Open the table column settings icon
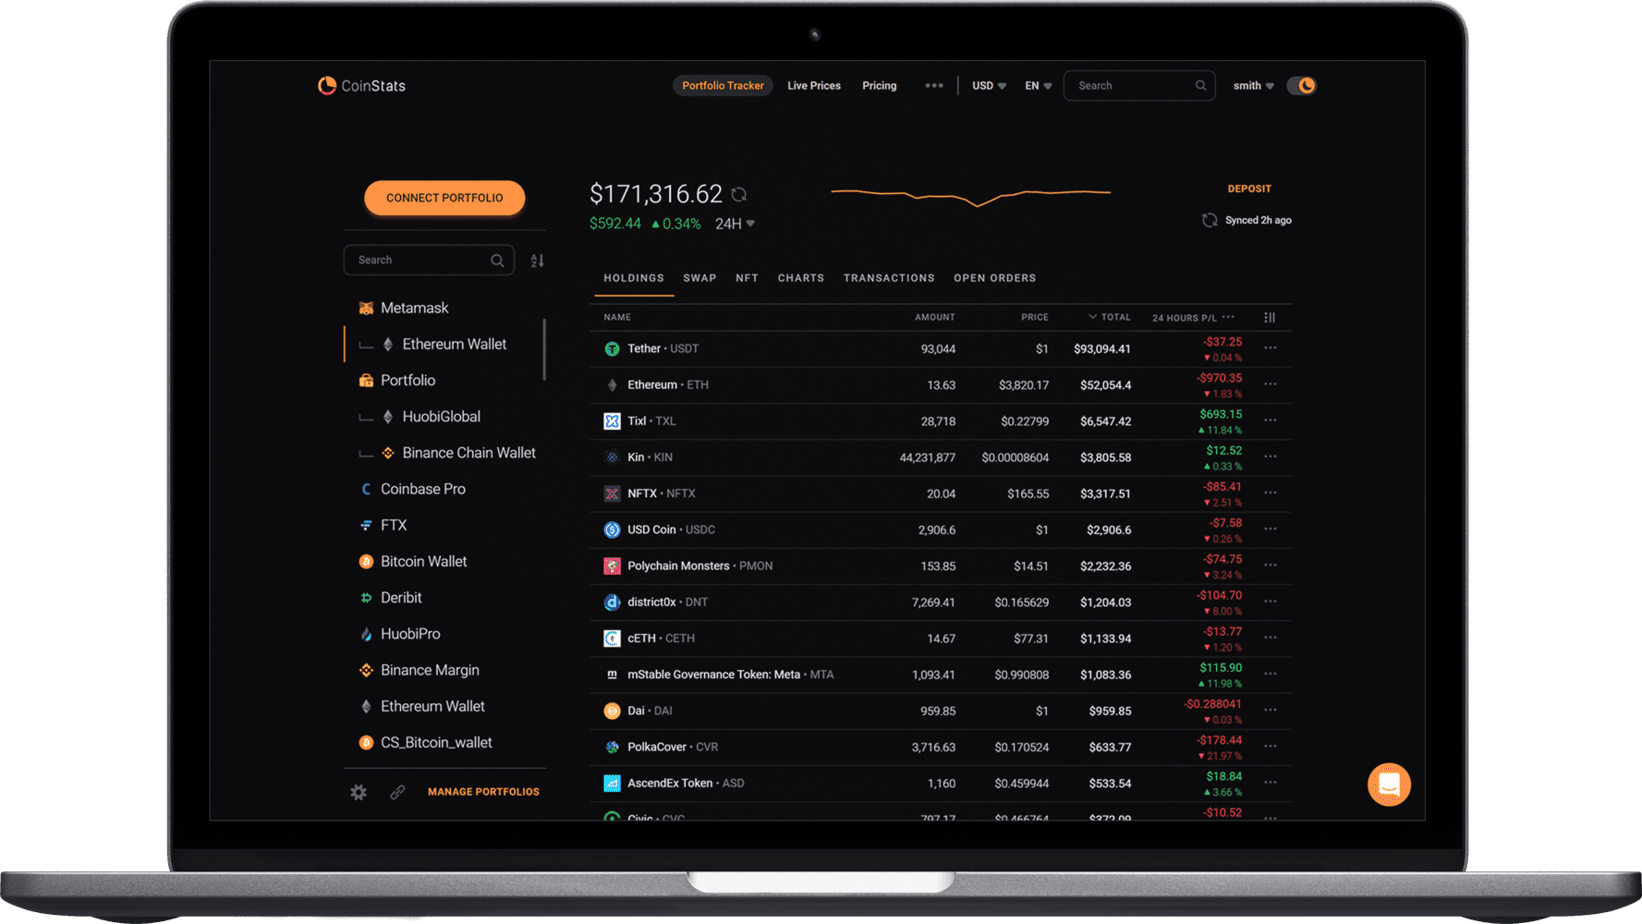 click(x=1270, y=317)
